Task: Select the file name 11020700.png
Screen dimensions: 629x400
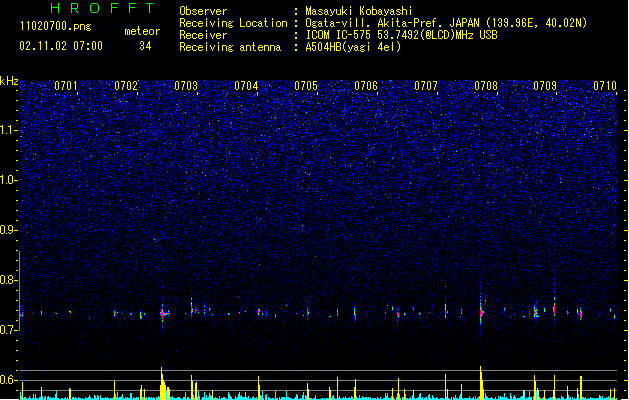Action: 56,27
